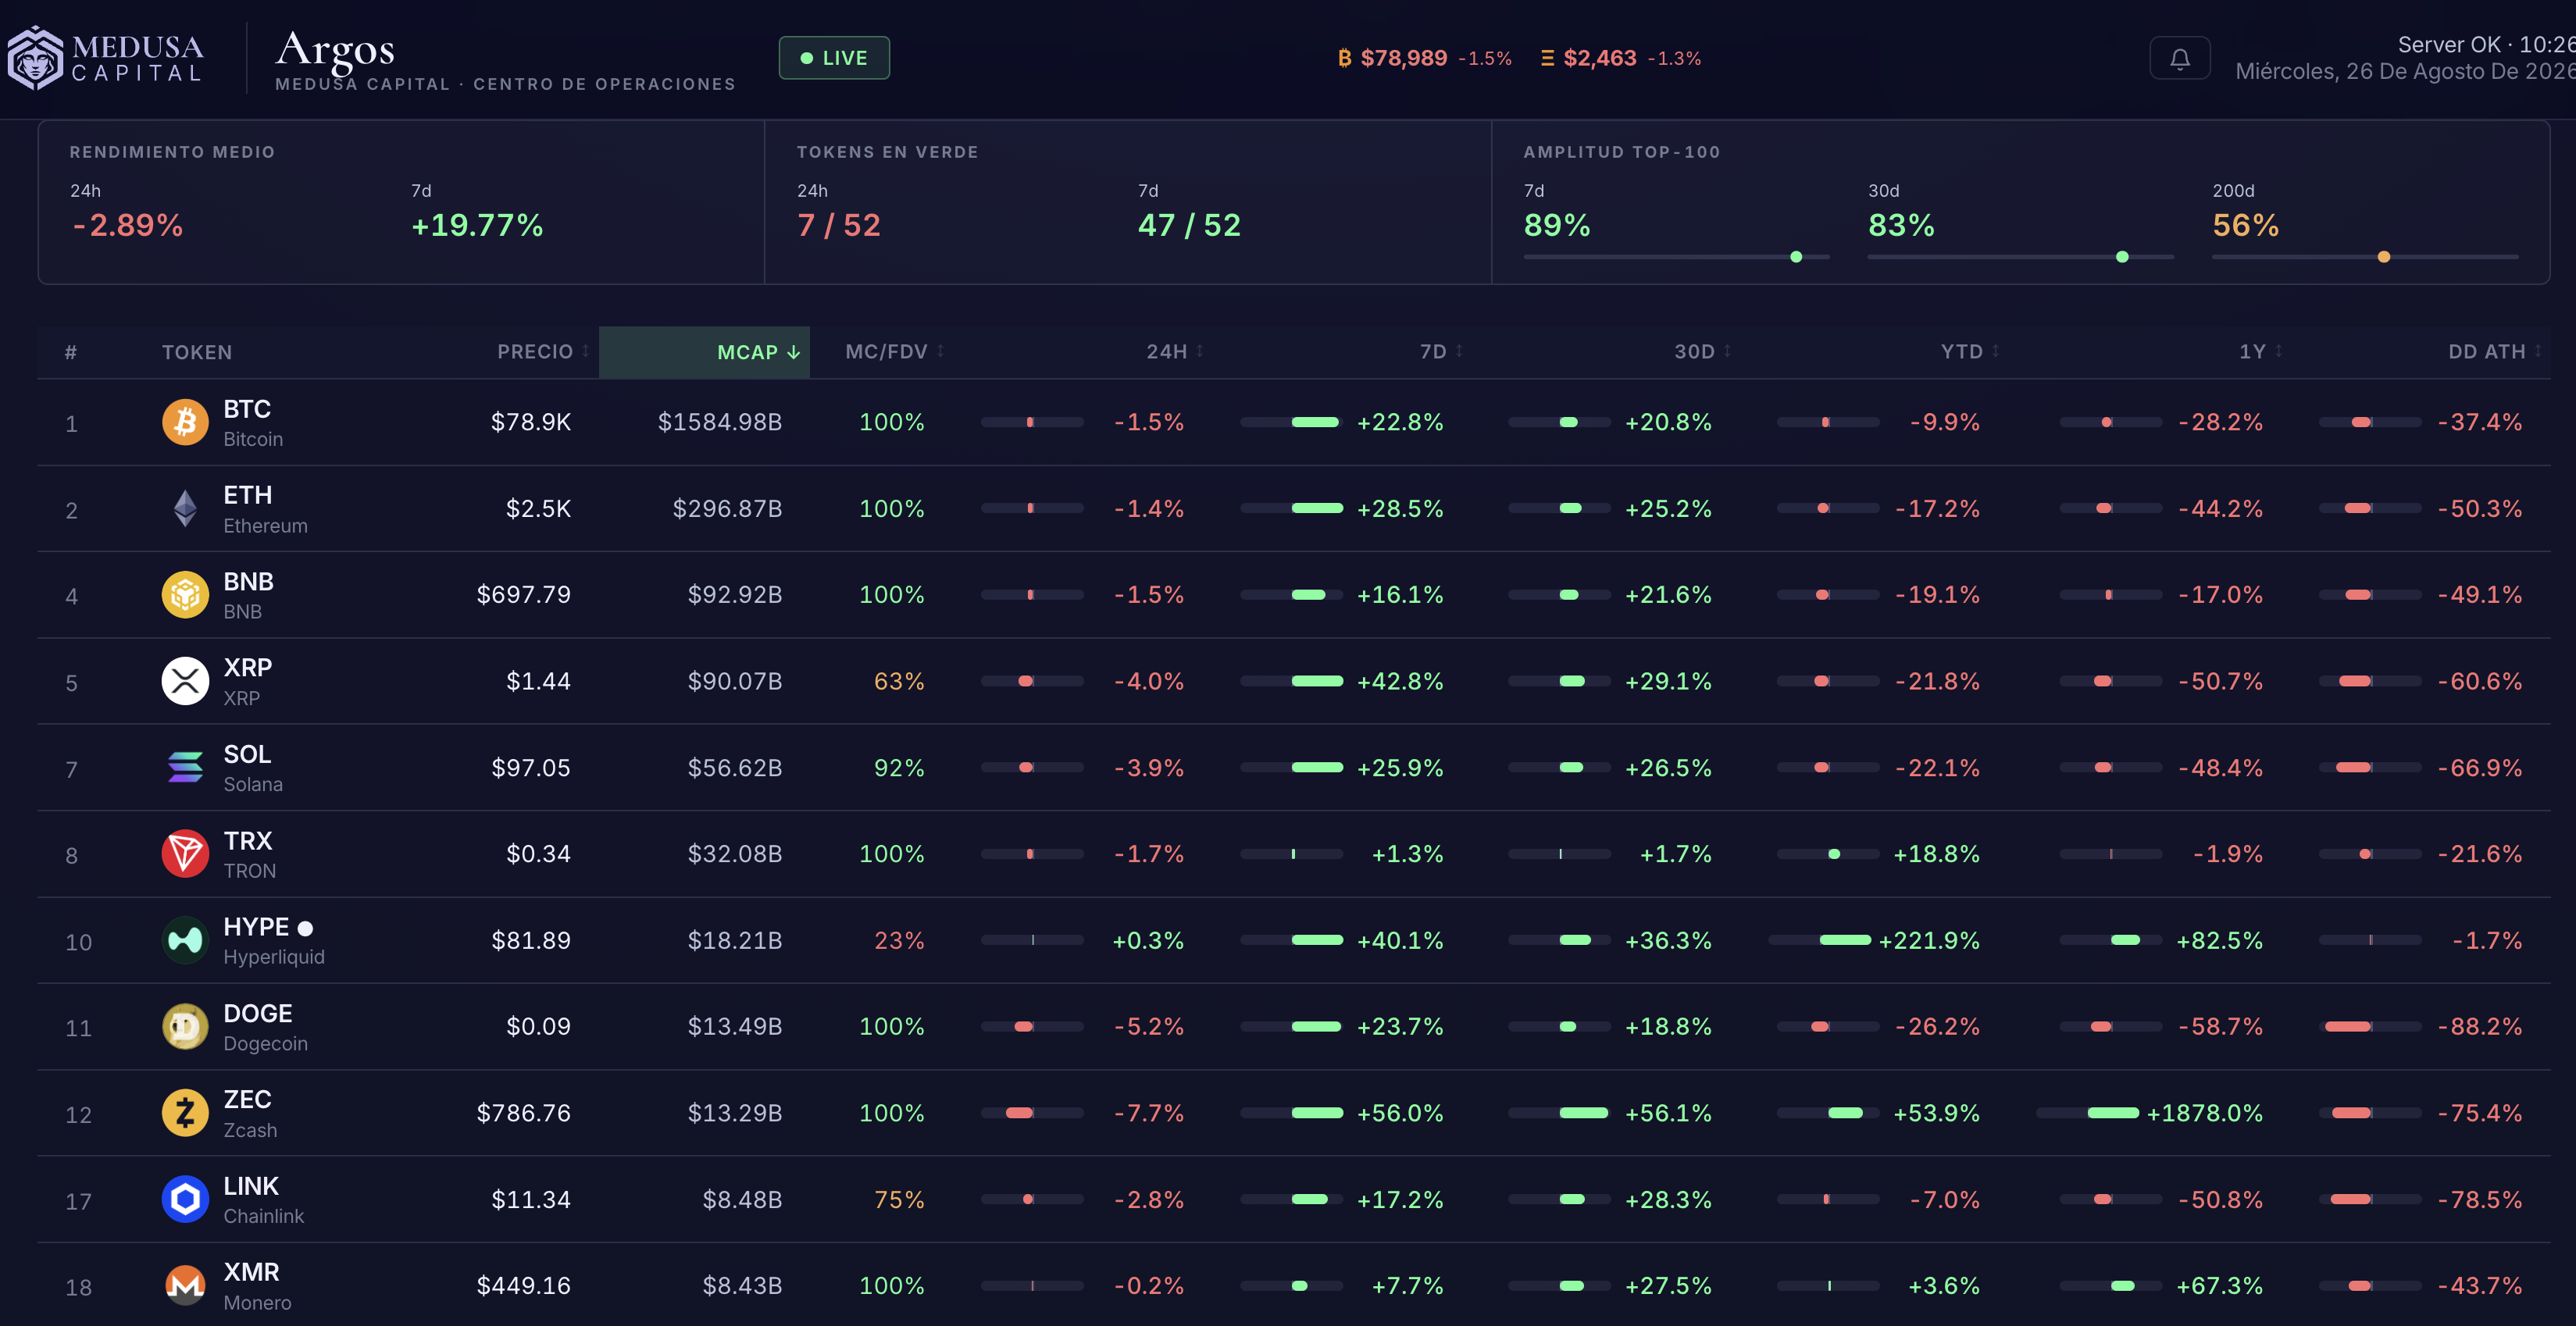Click DOGE DD ATH value -88.2%
Screen dimensions: 2576x1326
(2480, 1027)
